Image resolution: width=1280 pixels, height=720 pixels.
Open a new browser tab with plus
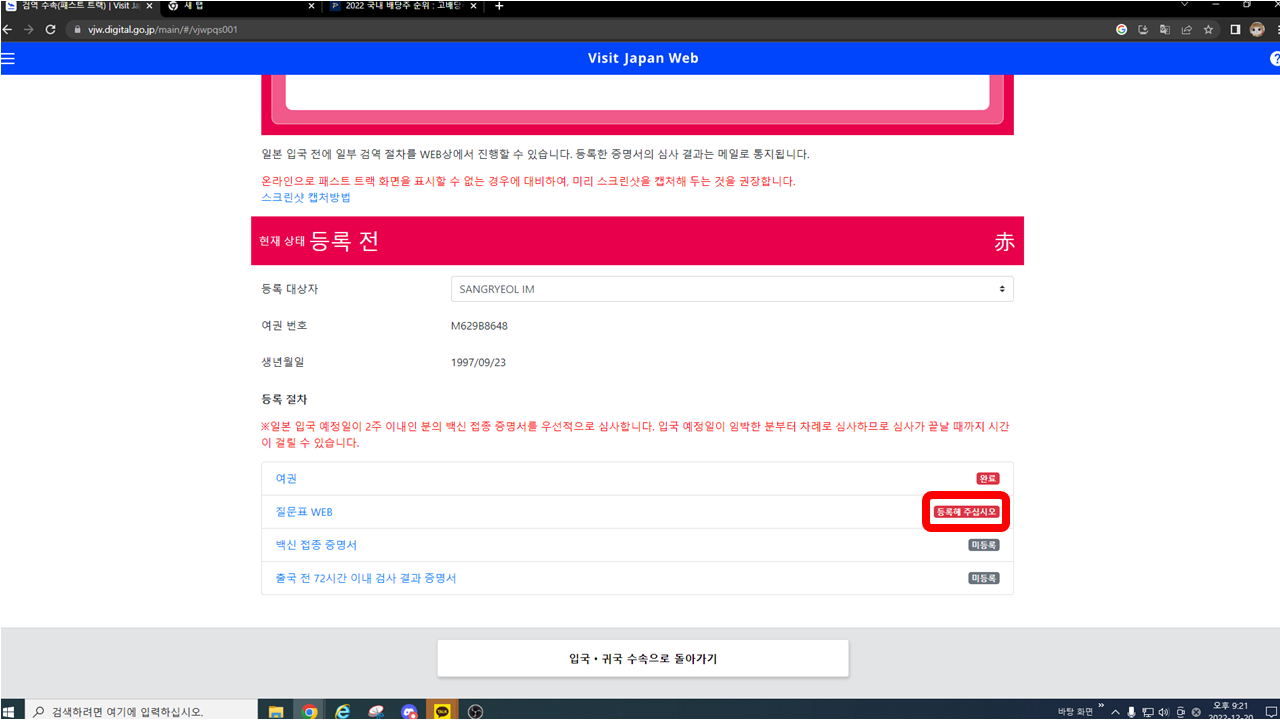[499, 6]
